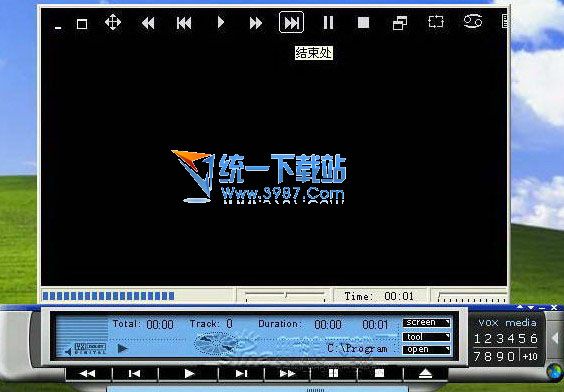The width and height of the screenshot is (564, 392).
Task: Open the tool dropdown menu
Action: click(427, 337)
